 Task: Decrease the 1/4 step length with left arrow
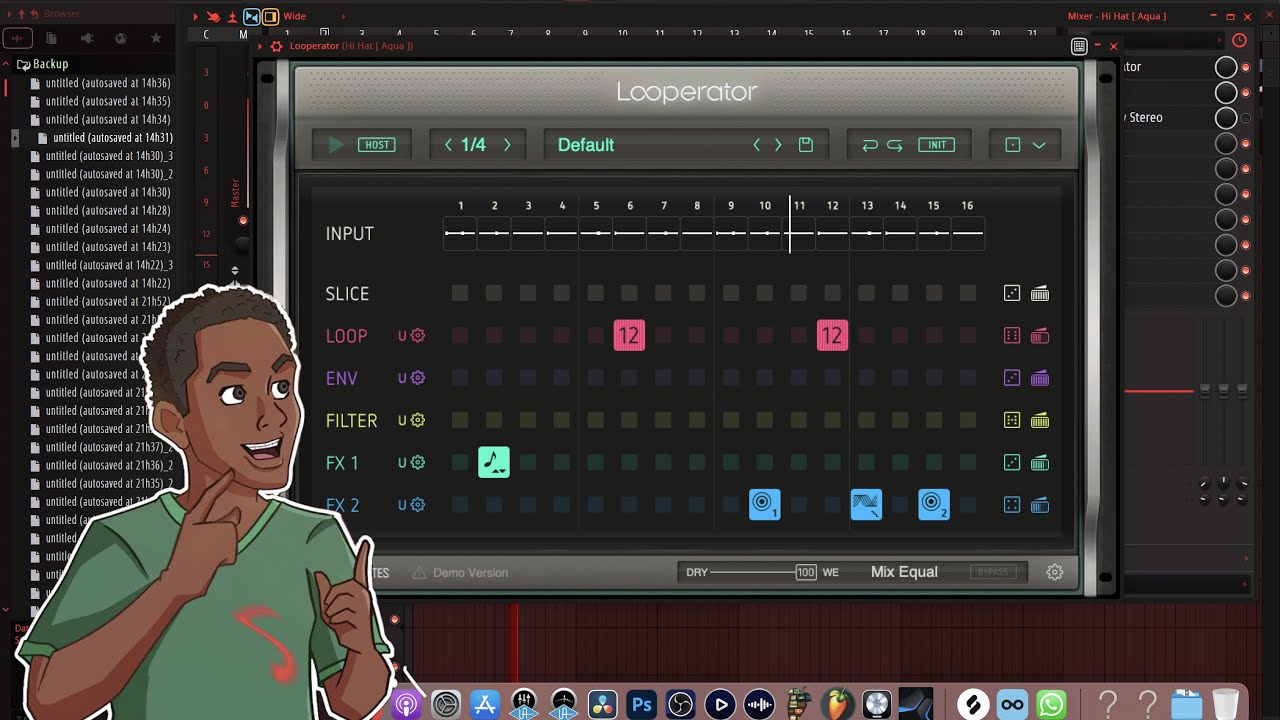coord(448,145)
